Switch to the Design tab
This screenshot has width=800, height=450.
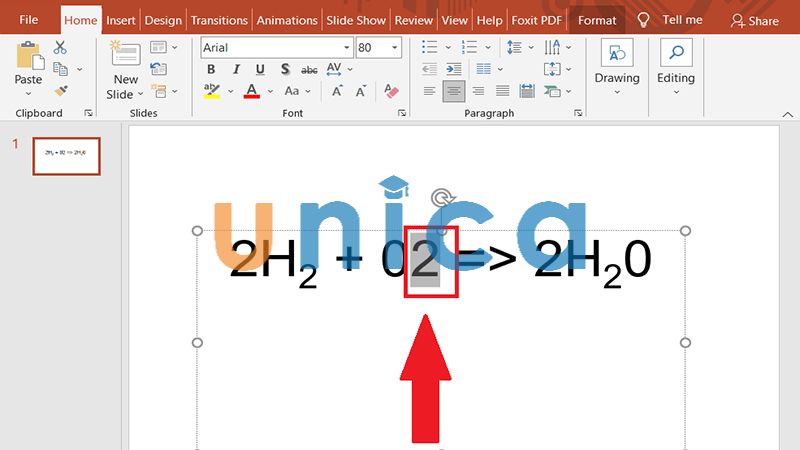coord(163,20)
